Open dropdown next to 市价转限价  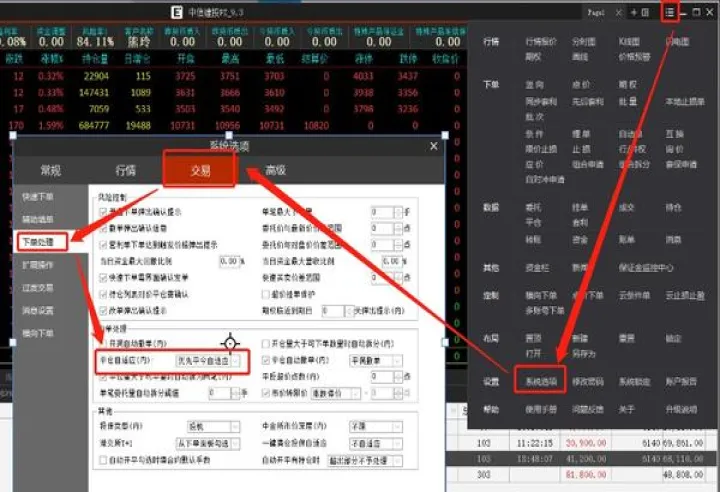click(x=336, y=394)
